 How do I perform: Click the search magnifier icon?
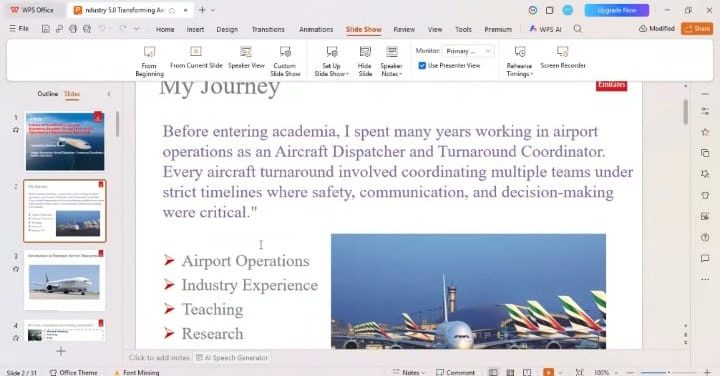578,28
